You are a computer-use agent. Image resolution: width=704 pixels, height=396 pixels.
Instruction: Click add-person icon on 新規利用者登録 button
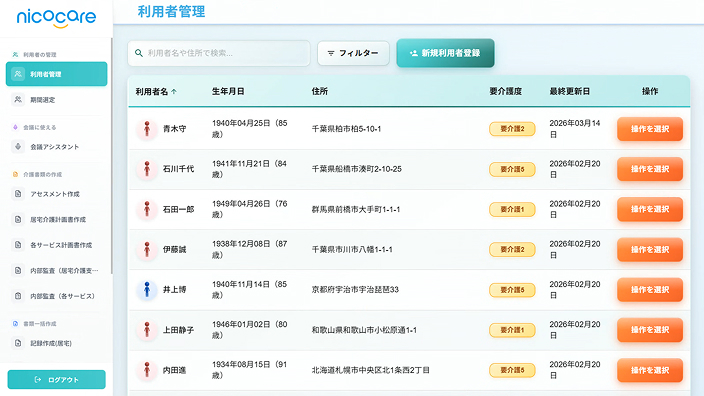click(x=414, y=53)
